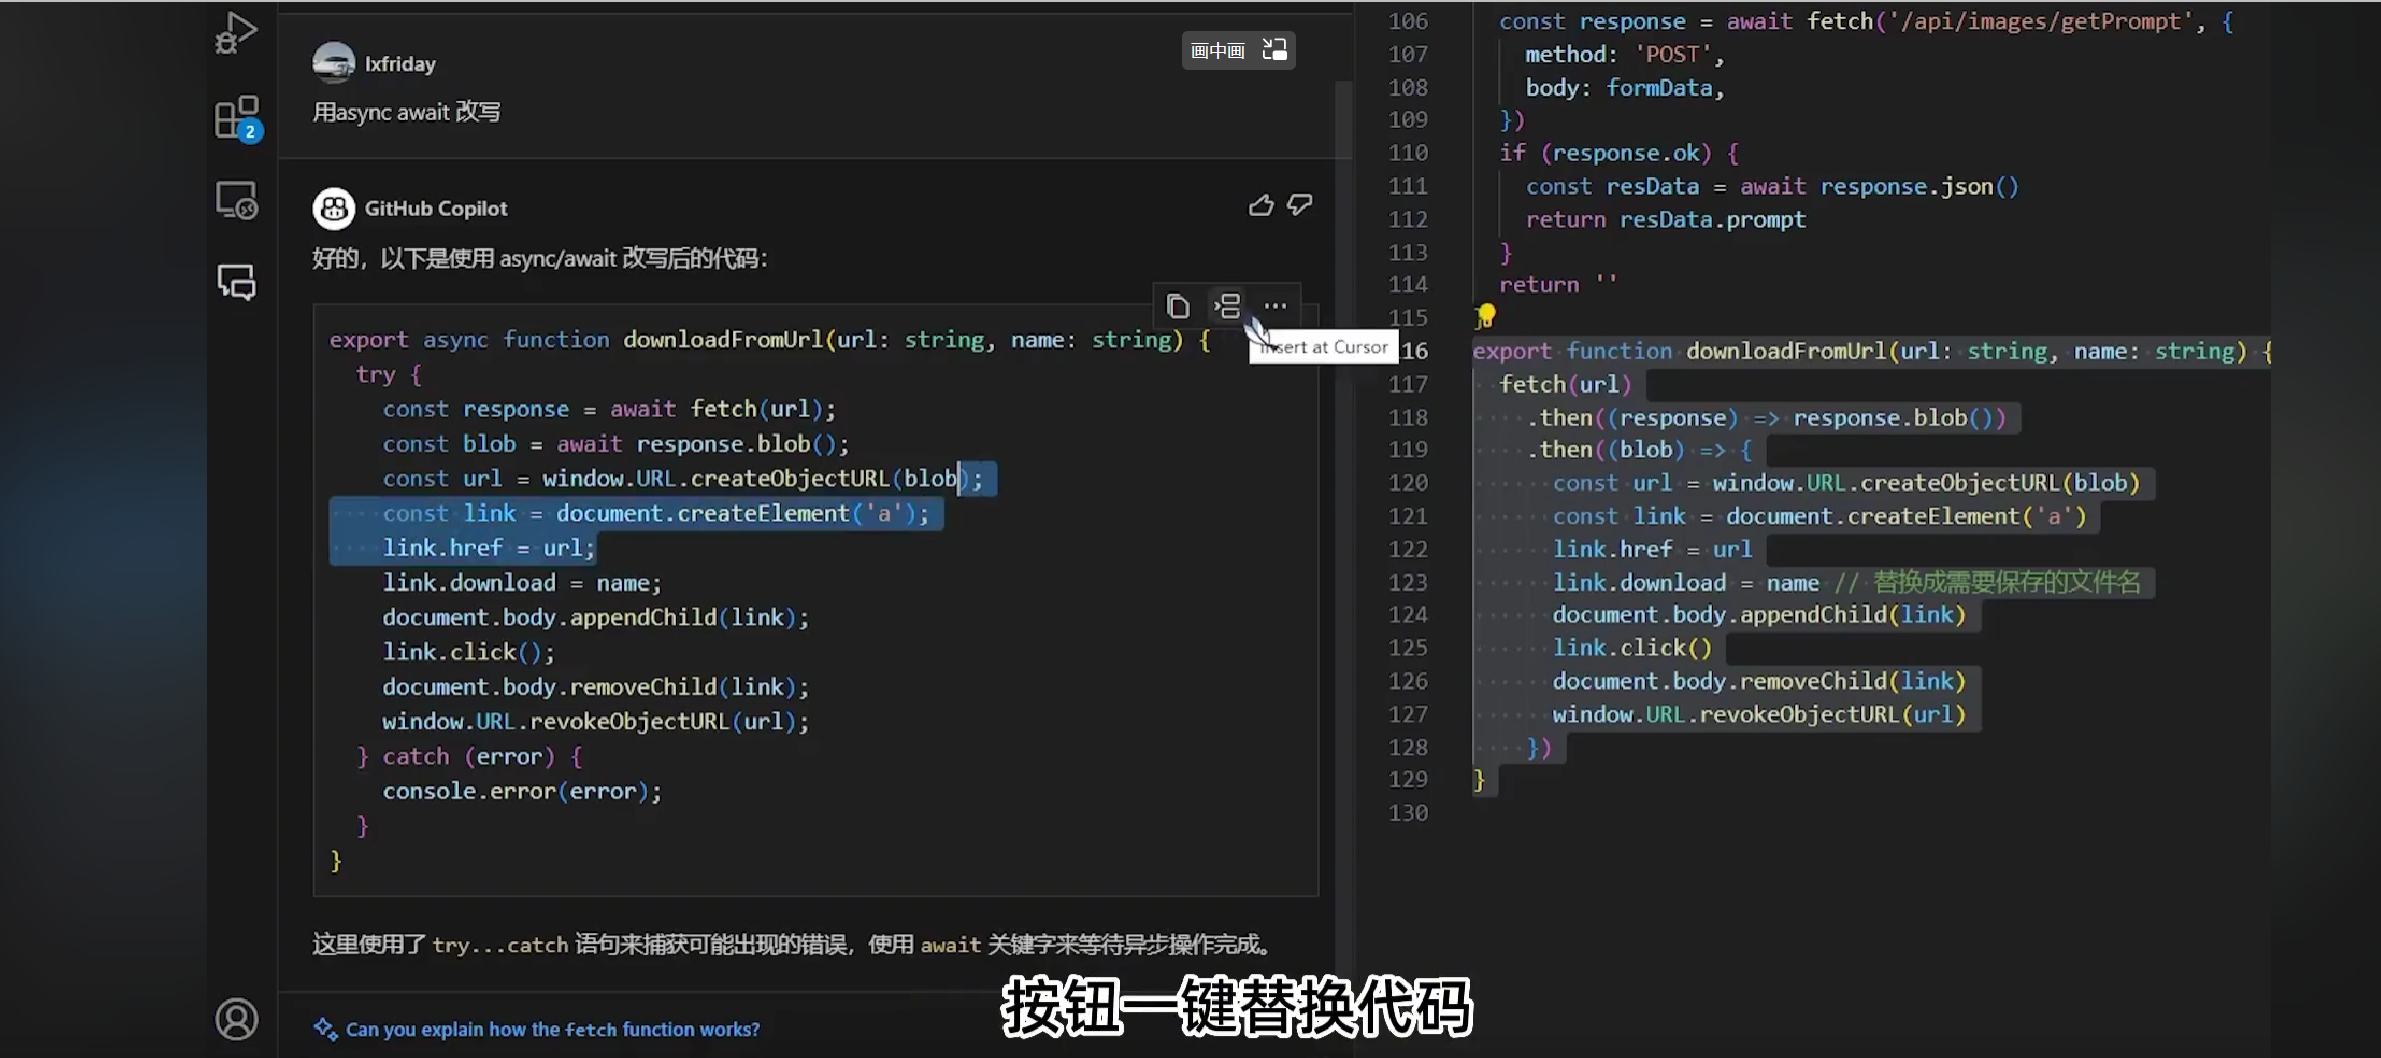Click the user message '用async await 改写'
Screen dimensions: 2381x1058
[406, 112]
